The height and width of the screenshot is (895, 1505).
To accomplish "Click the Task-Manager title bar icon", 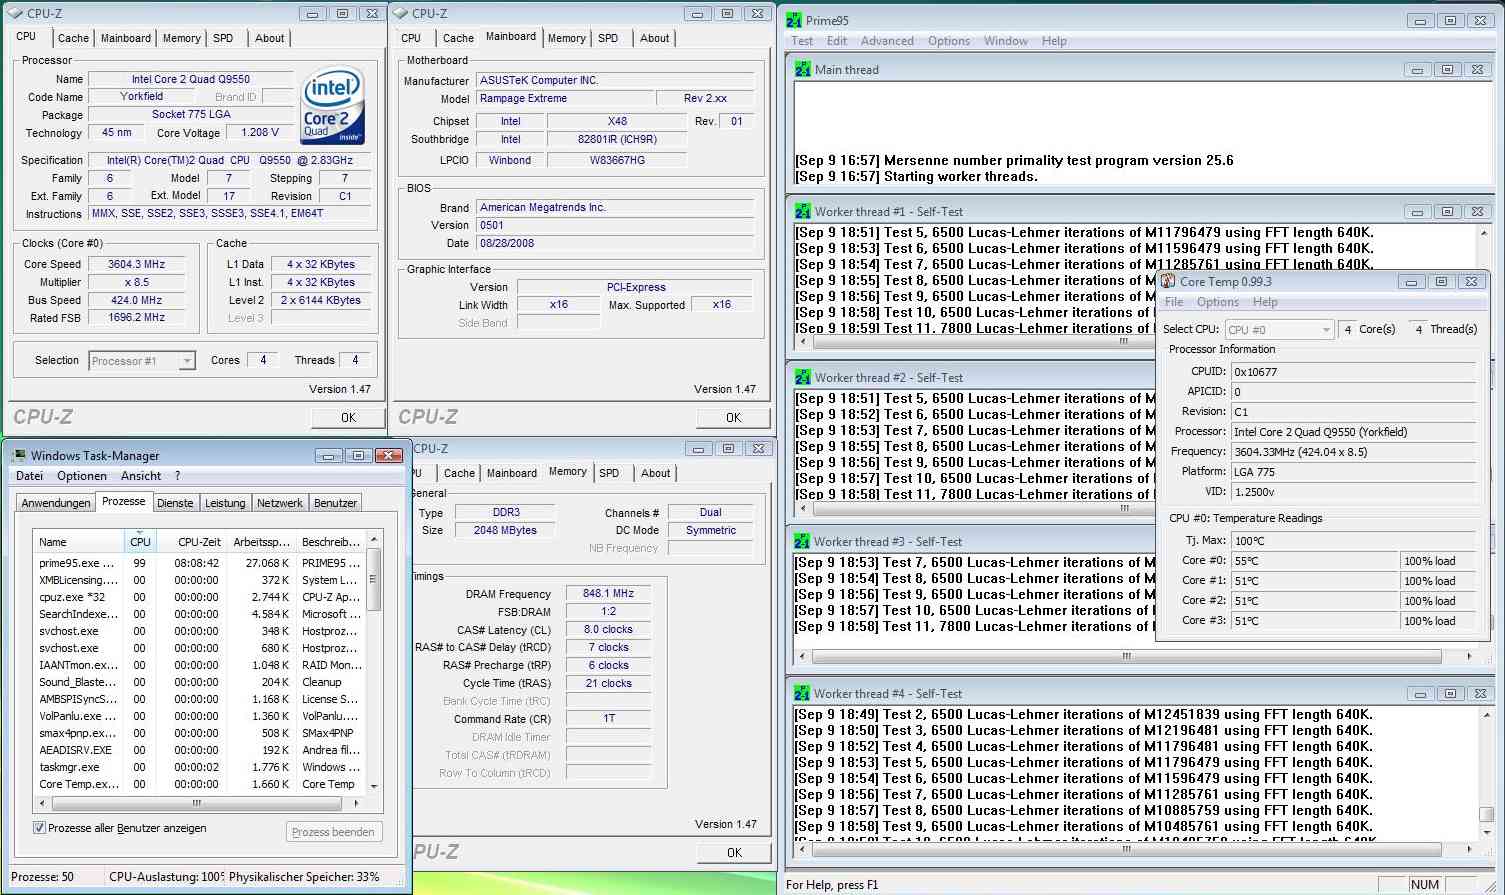I will [19, 455].
